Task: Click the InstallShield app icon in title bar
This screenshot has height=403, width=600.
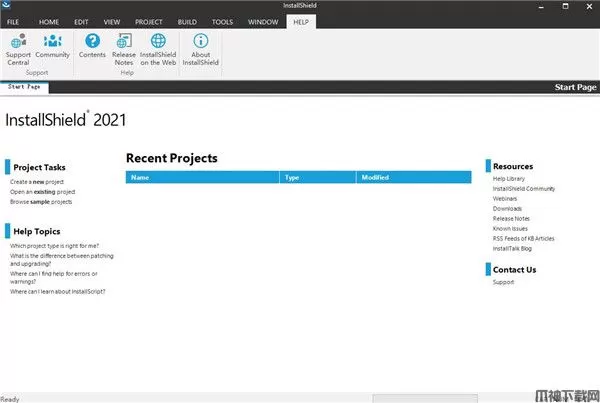Action: 6,5
